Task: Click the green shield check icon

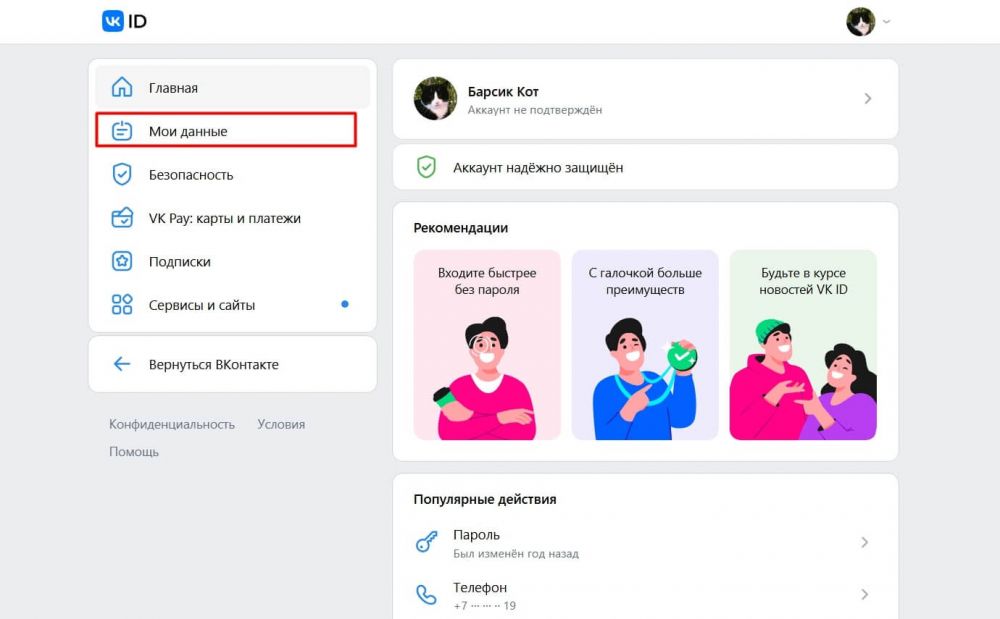Action: point(426,167)
